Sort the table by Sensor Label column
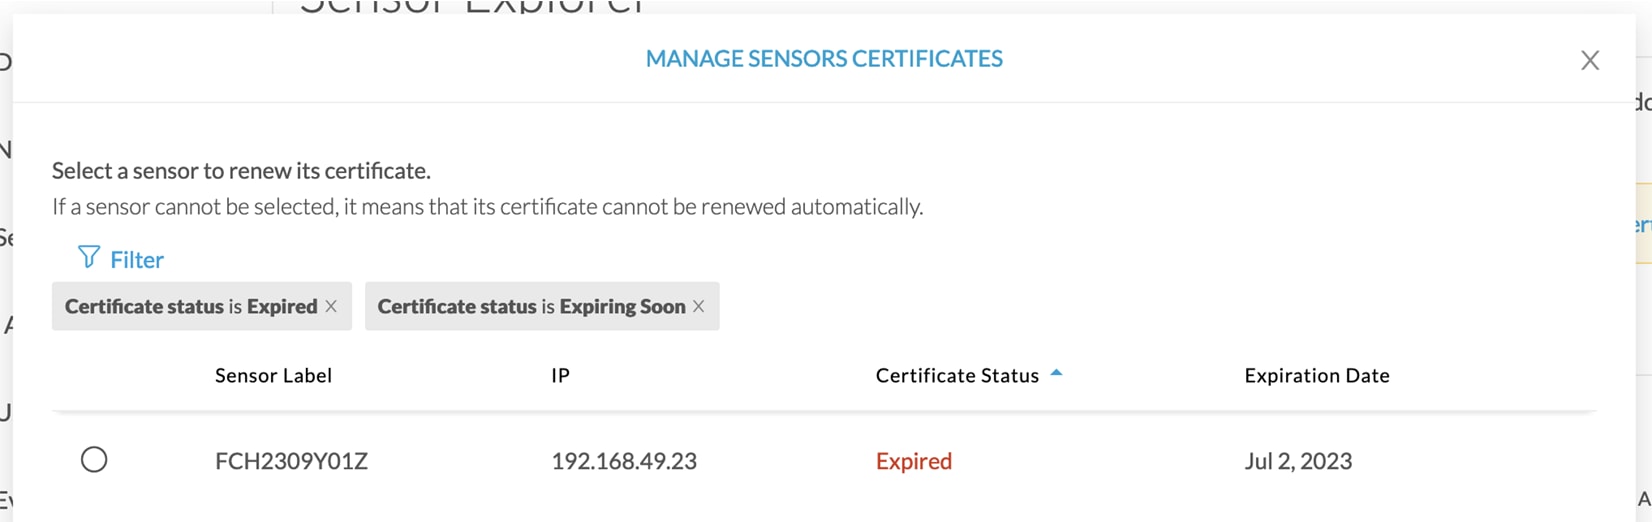1652x522 pixels. (x=273, y=375)
